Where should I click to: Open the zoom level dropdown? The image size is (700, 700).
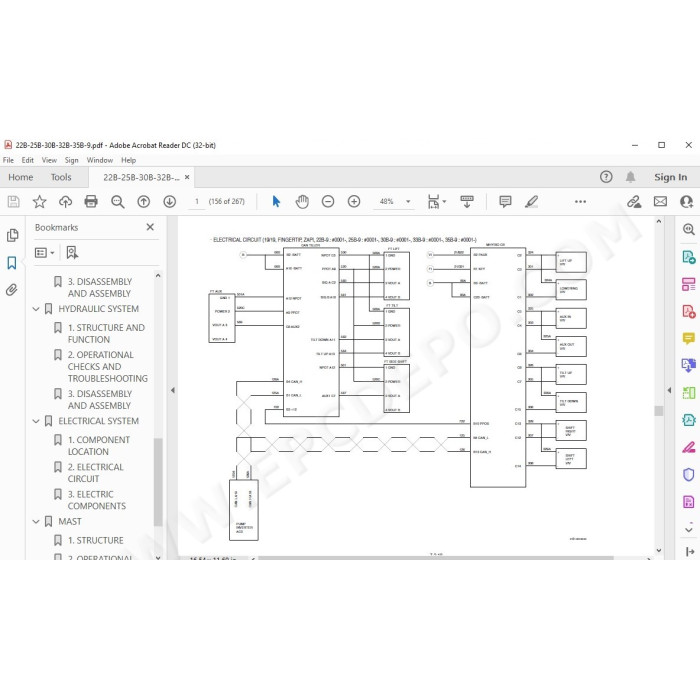(408, 202)
